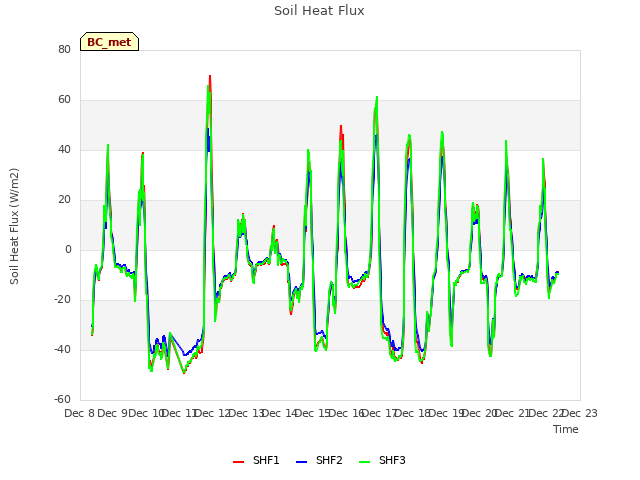Select the Soil Heat Flux chart title
Image resolution: width=640 pixels, height=480 pixels.
click(x=319, y=11)
